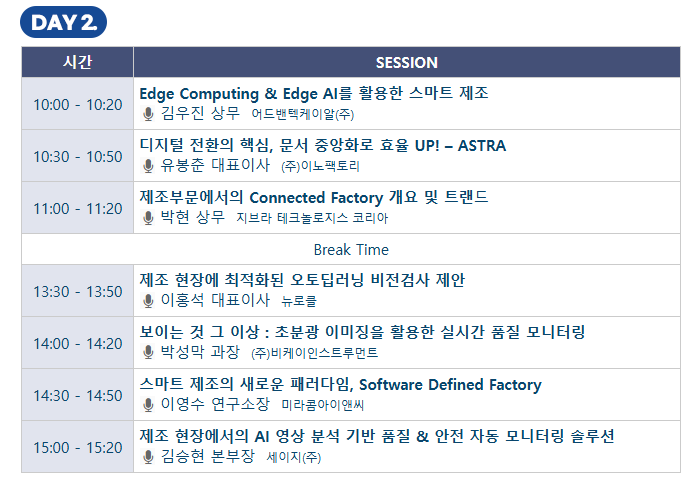Screen dimensions: 700x480
Task: Open Software Defined Factory session title
Action: pos(340,384)
